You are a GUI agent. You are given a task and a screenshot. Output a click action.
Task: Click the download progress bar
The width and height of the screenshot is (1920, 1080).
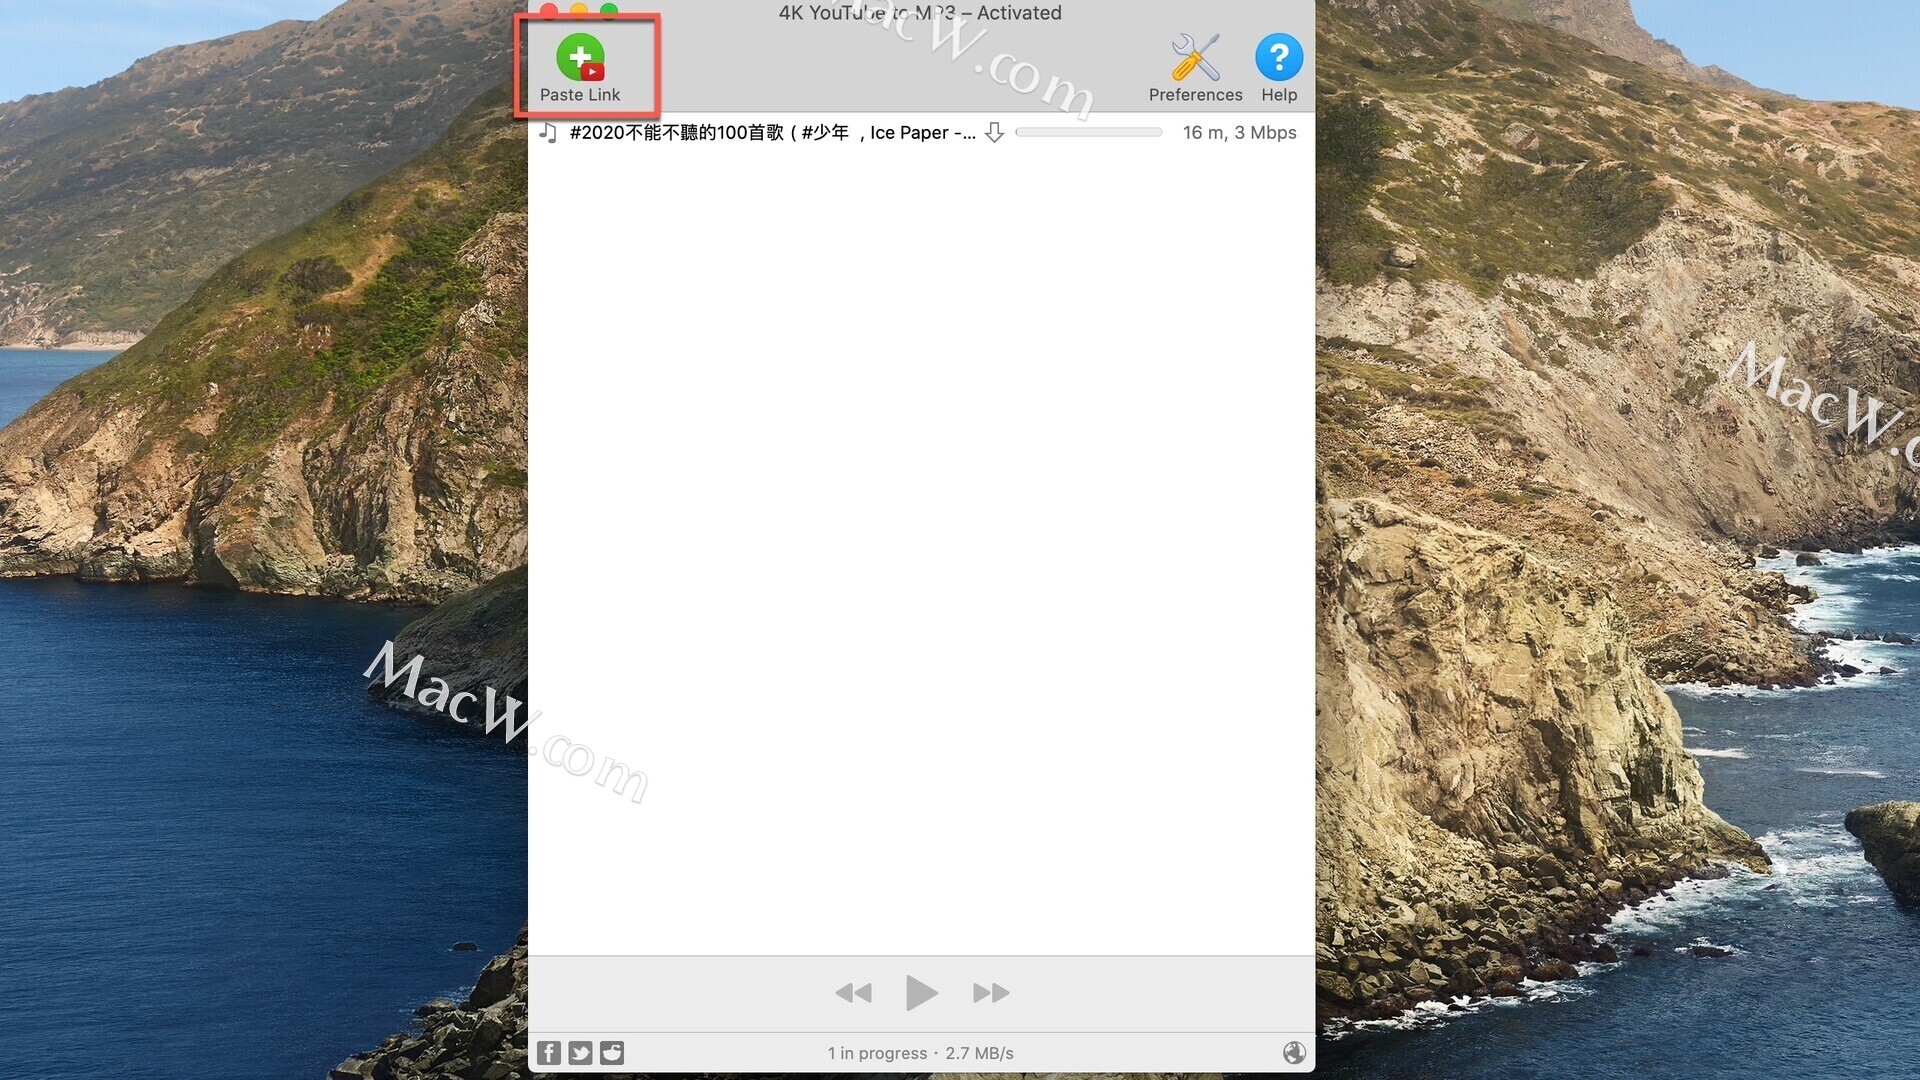(x=1089, y=132)
